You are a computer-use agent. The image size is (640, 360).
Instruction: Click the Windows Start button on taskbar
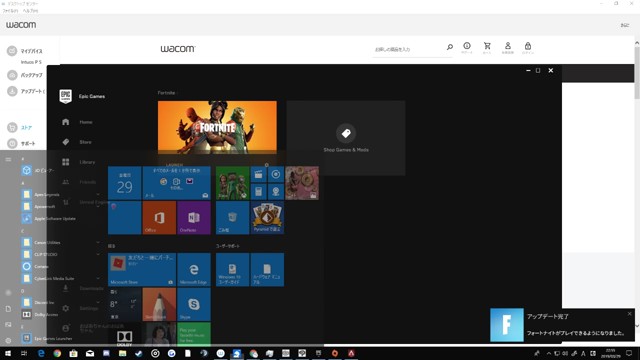pos(8,353)
